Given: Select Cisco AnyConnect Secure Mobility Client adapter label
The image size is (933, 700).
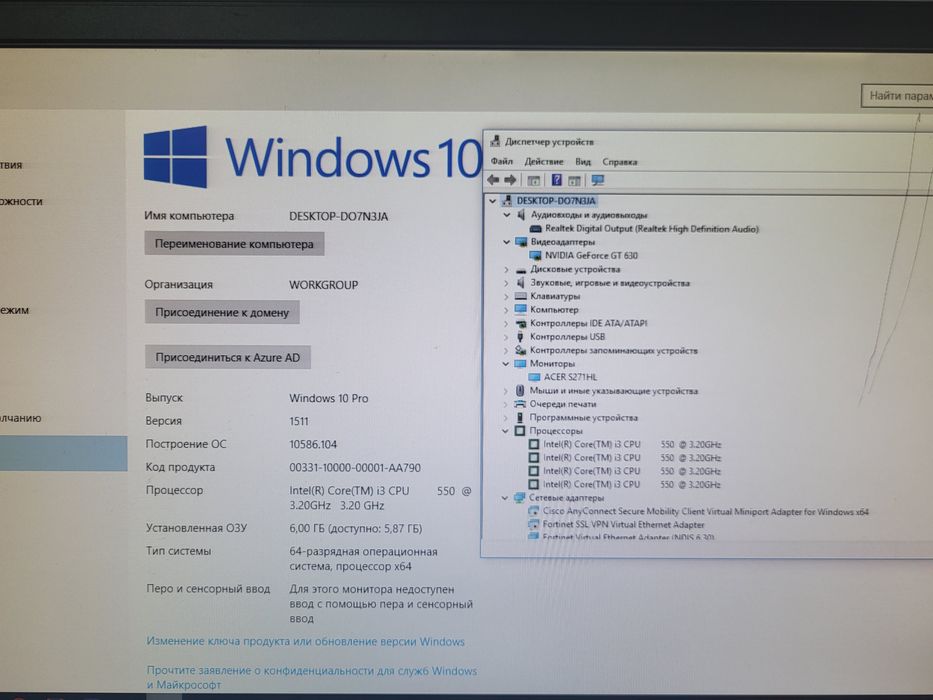Looking at the screenshot, I should point(705,511).
